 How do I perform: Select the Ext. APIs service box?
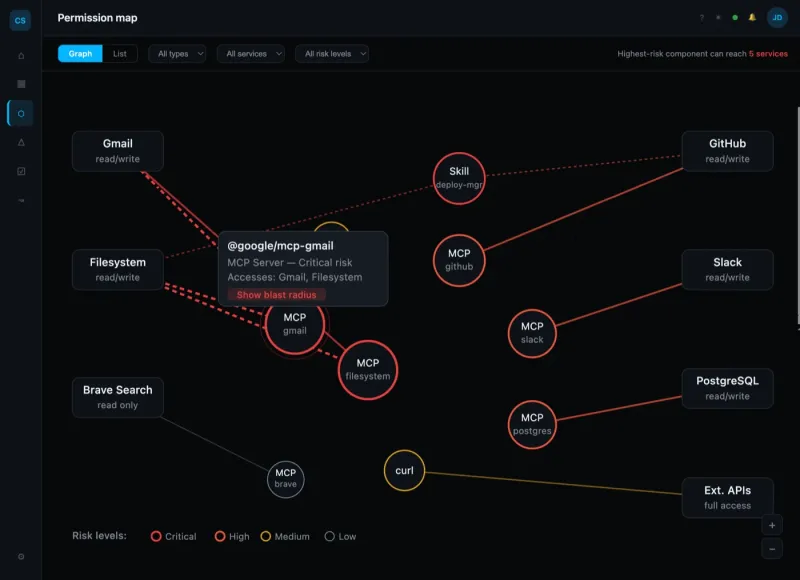pyautogui.click(x=728, y=498)
